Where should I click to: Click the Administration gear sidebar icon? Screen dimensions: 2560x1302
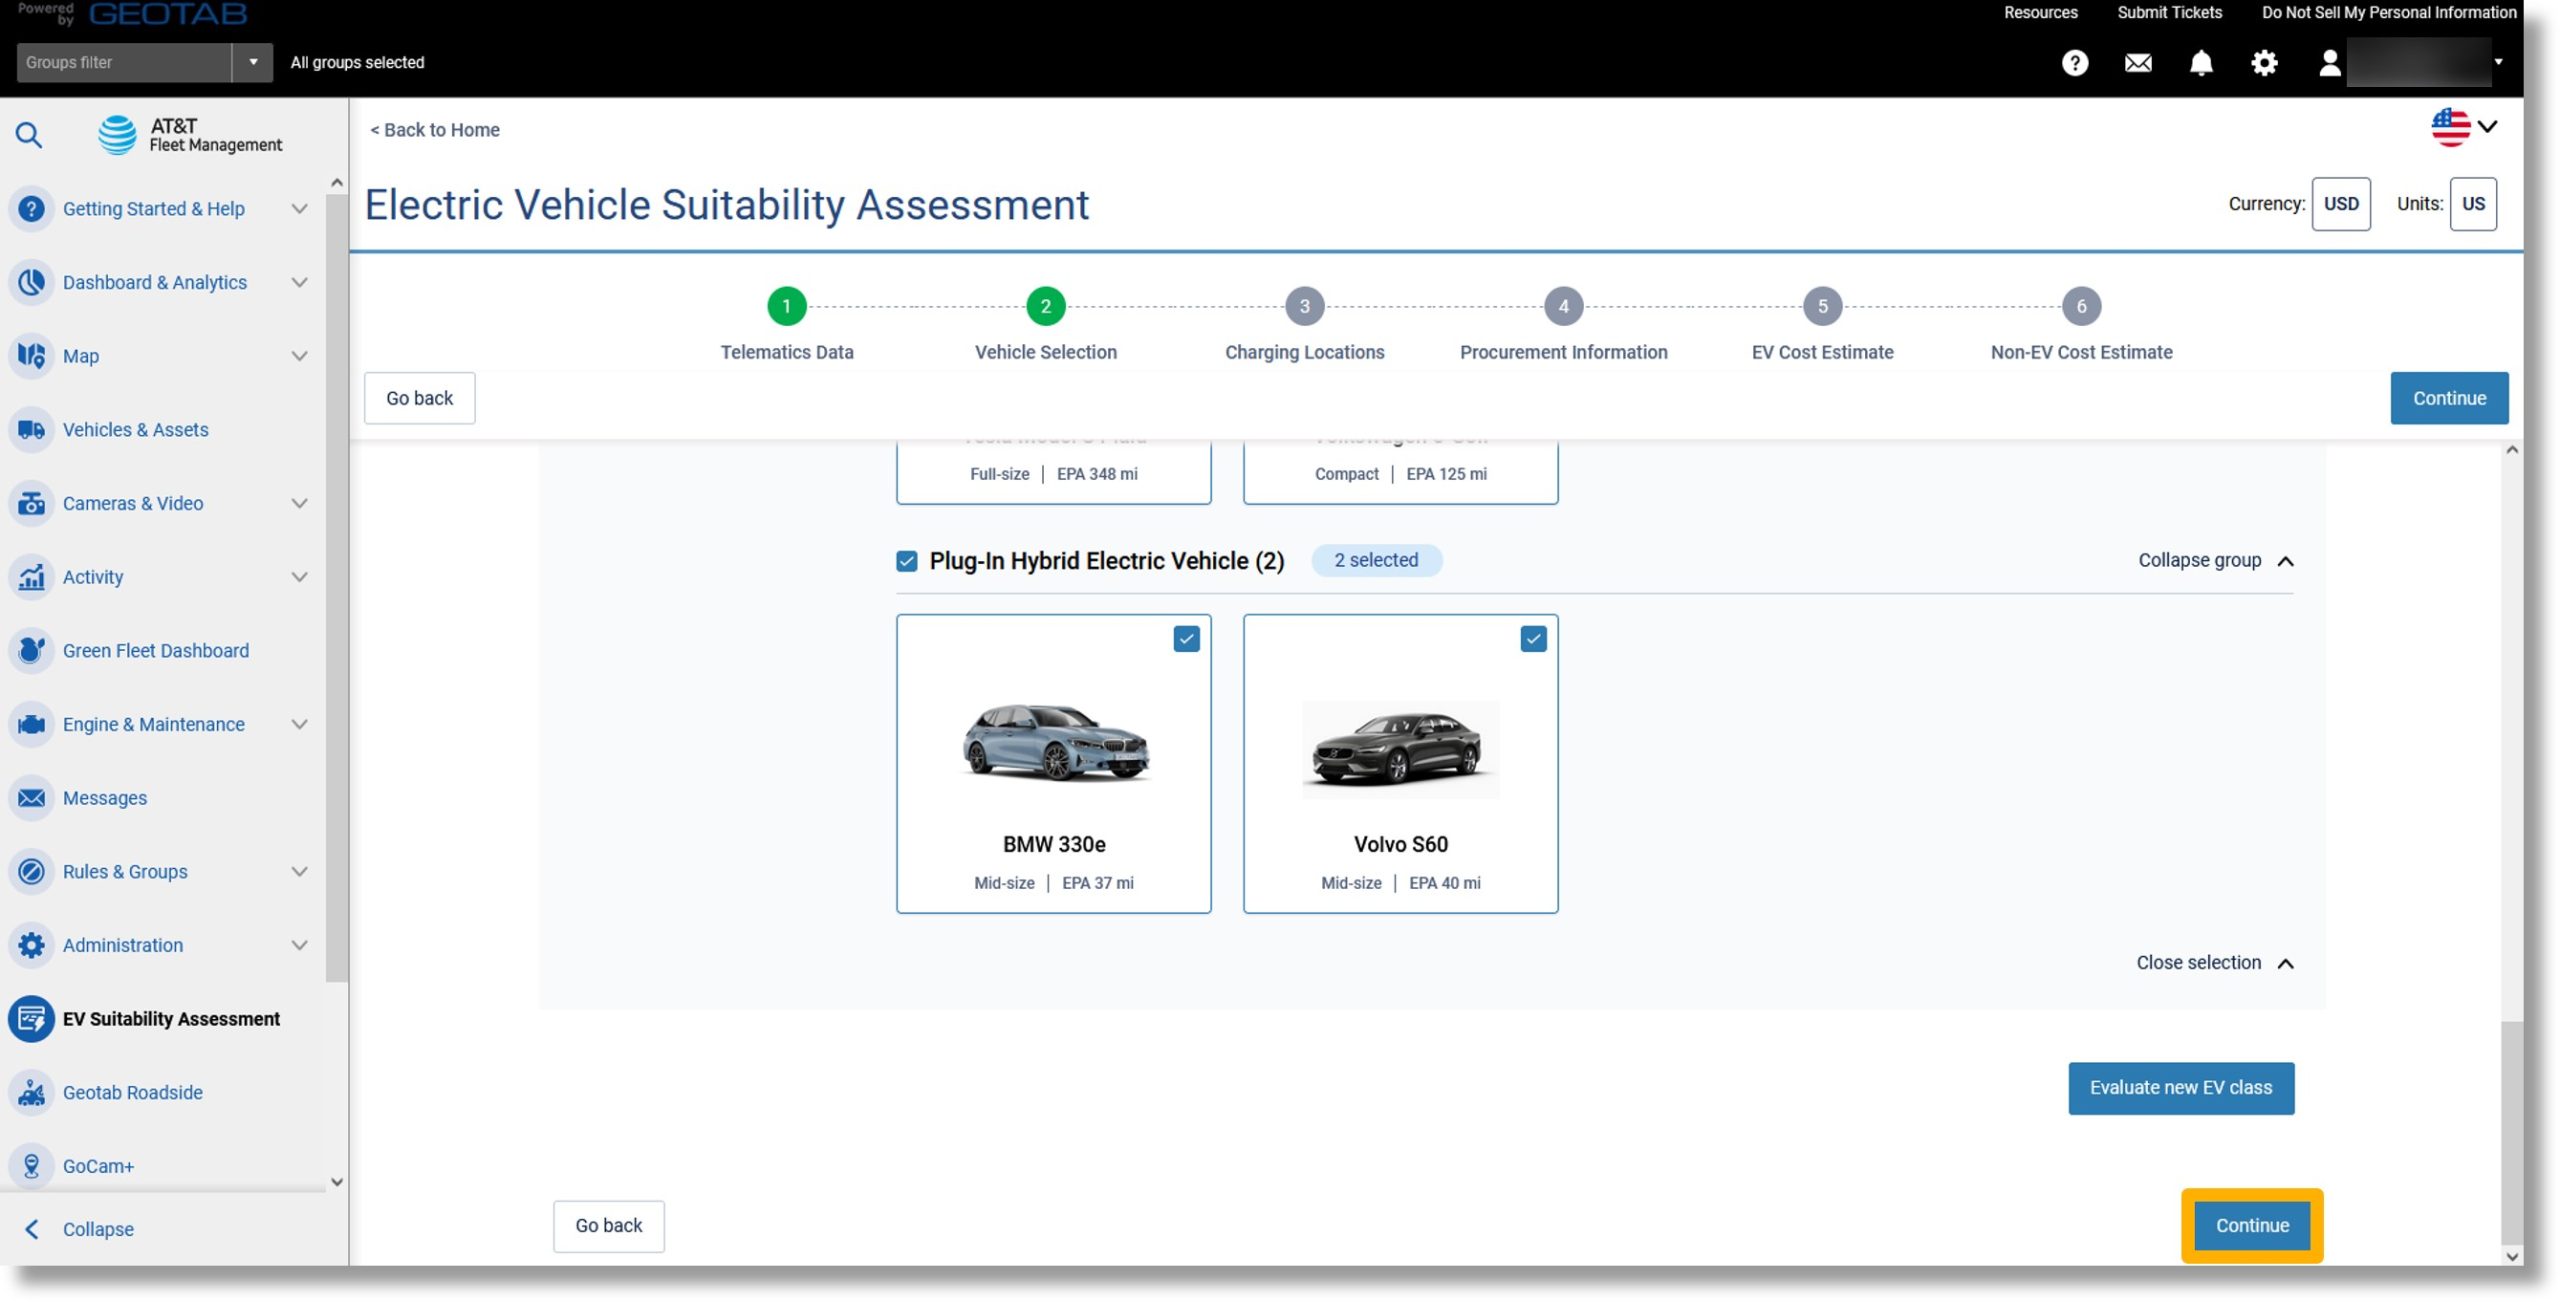[31, 945]
